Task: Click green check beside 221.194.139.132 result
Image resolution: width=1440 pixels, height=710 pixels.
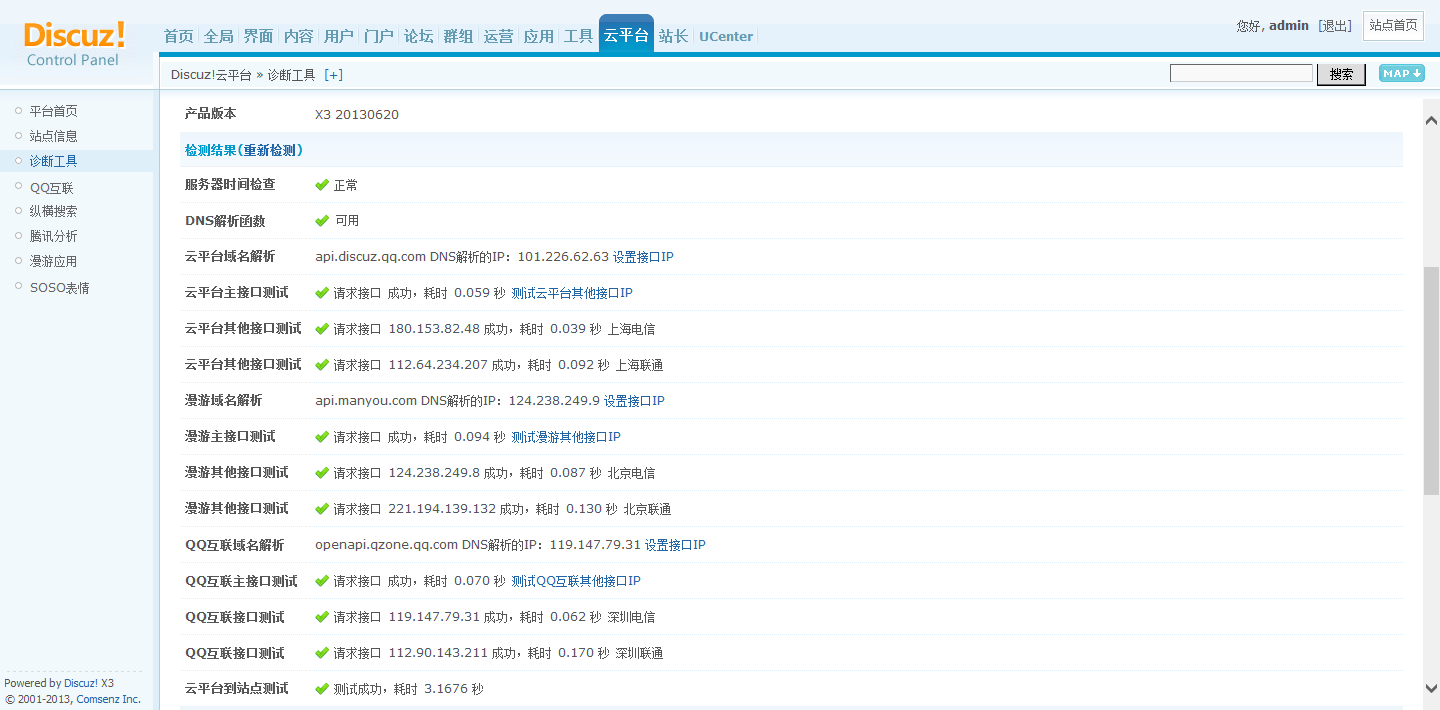Action: click(322, 509)
